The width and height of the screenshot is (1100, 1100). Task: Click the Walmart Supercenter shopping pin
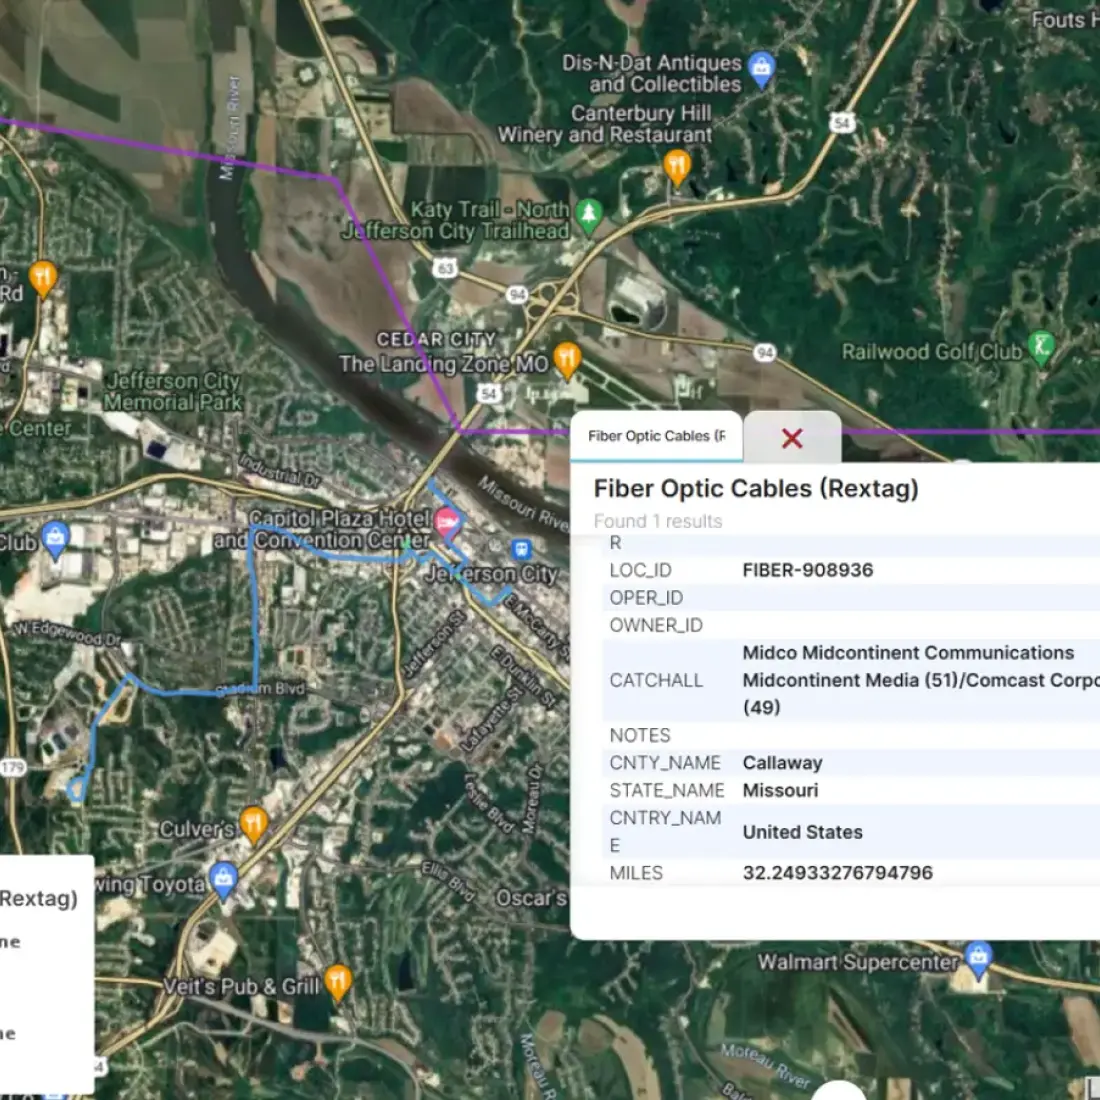[x=977, y=957]
